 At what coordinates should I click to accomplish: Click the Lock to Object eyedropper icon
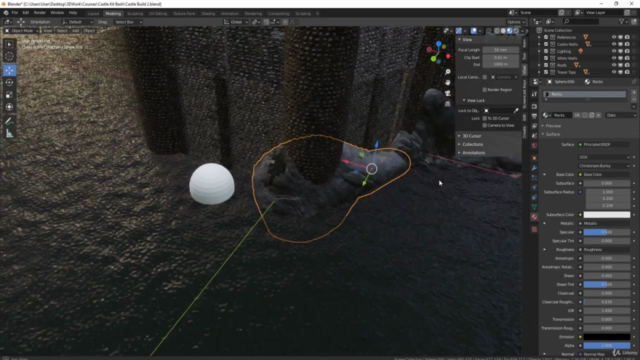(516, 111)
